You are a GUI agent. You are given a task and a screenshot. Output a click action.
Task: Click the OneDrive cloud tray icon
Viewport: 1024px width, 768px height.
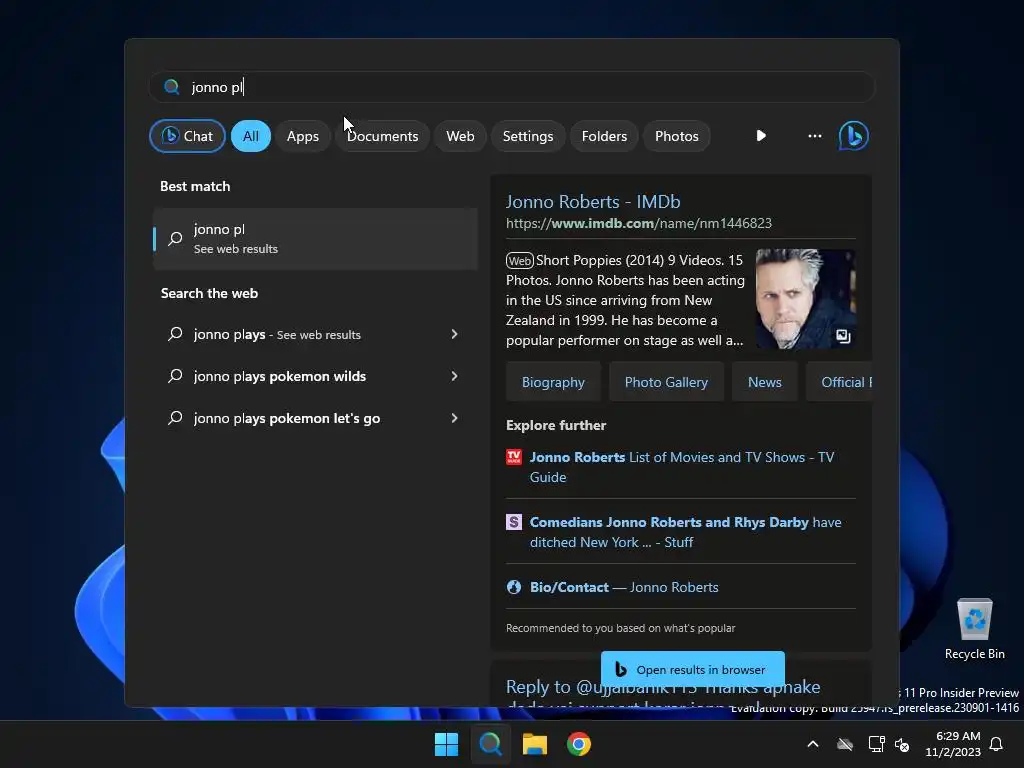pyautogui.click(x=845, y=744)
